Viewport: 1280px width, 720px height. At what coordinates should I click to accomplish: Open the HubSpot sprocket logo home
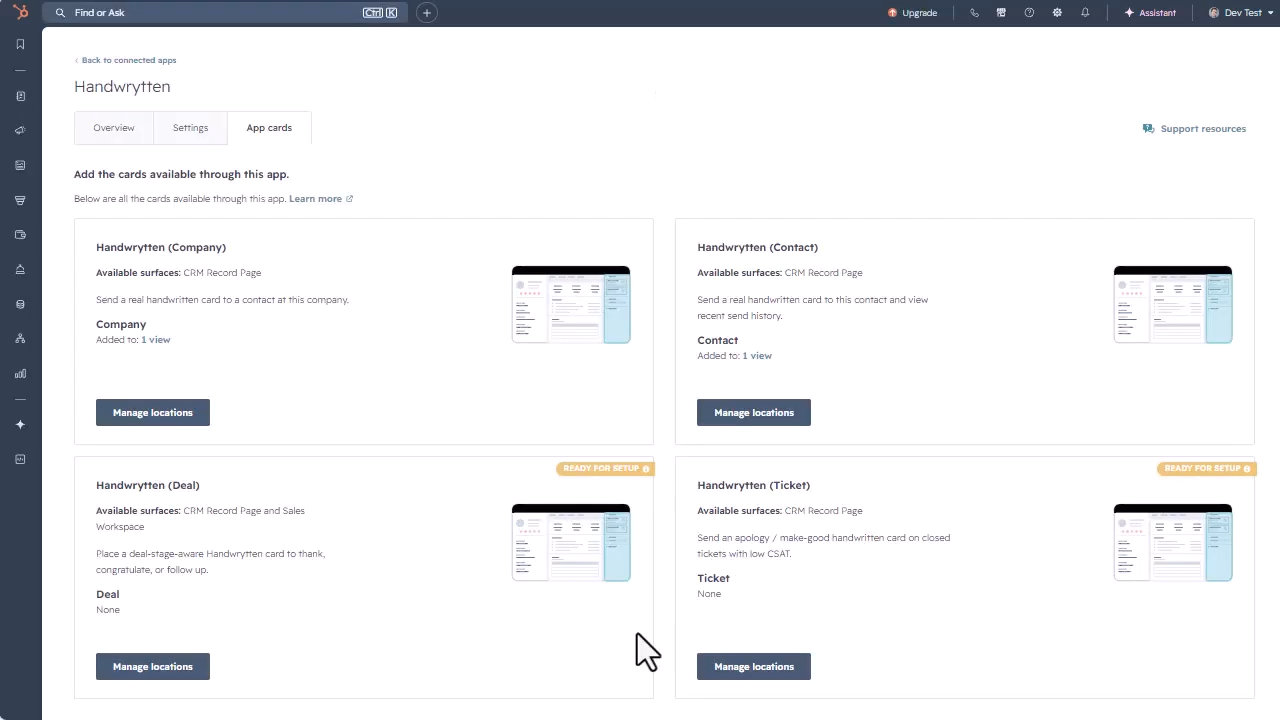click(x=20, y=13)
